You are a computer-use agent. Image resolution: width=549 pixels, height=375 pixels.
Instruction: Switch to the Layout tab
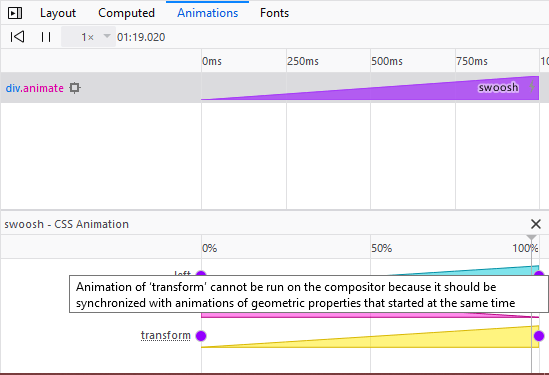[x=58, y=13]
